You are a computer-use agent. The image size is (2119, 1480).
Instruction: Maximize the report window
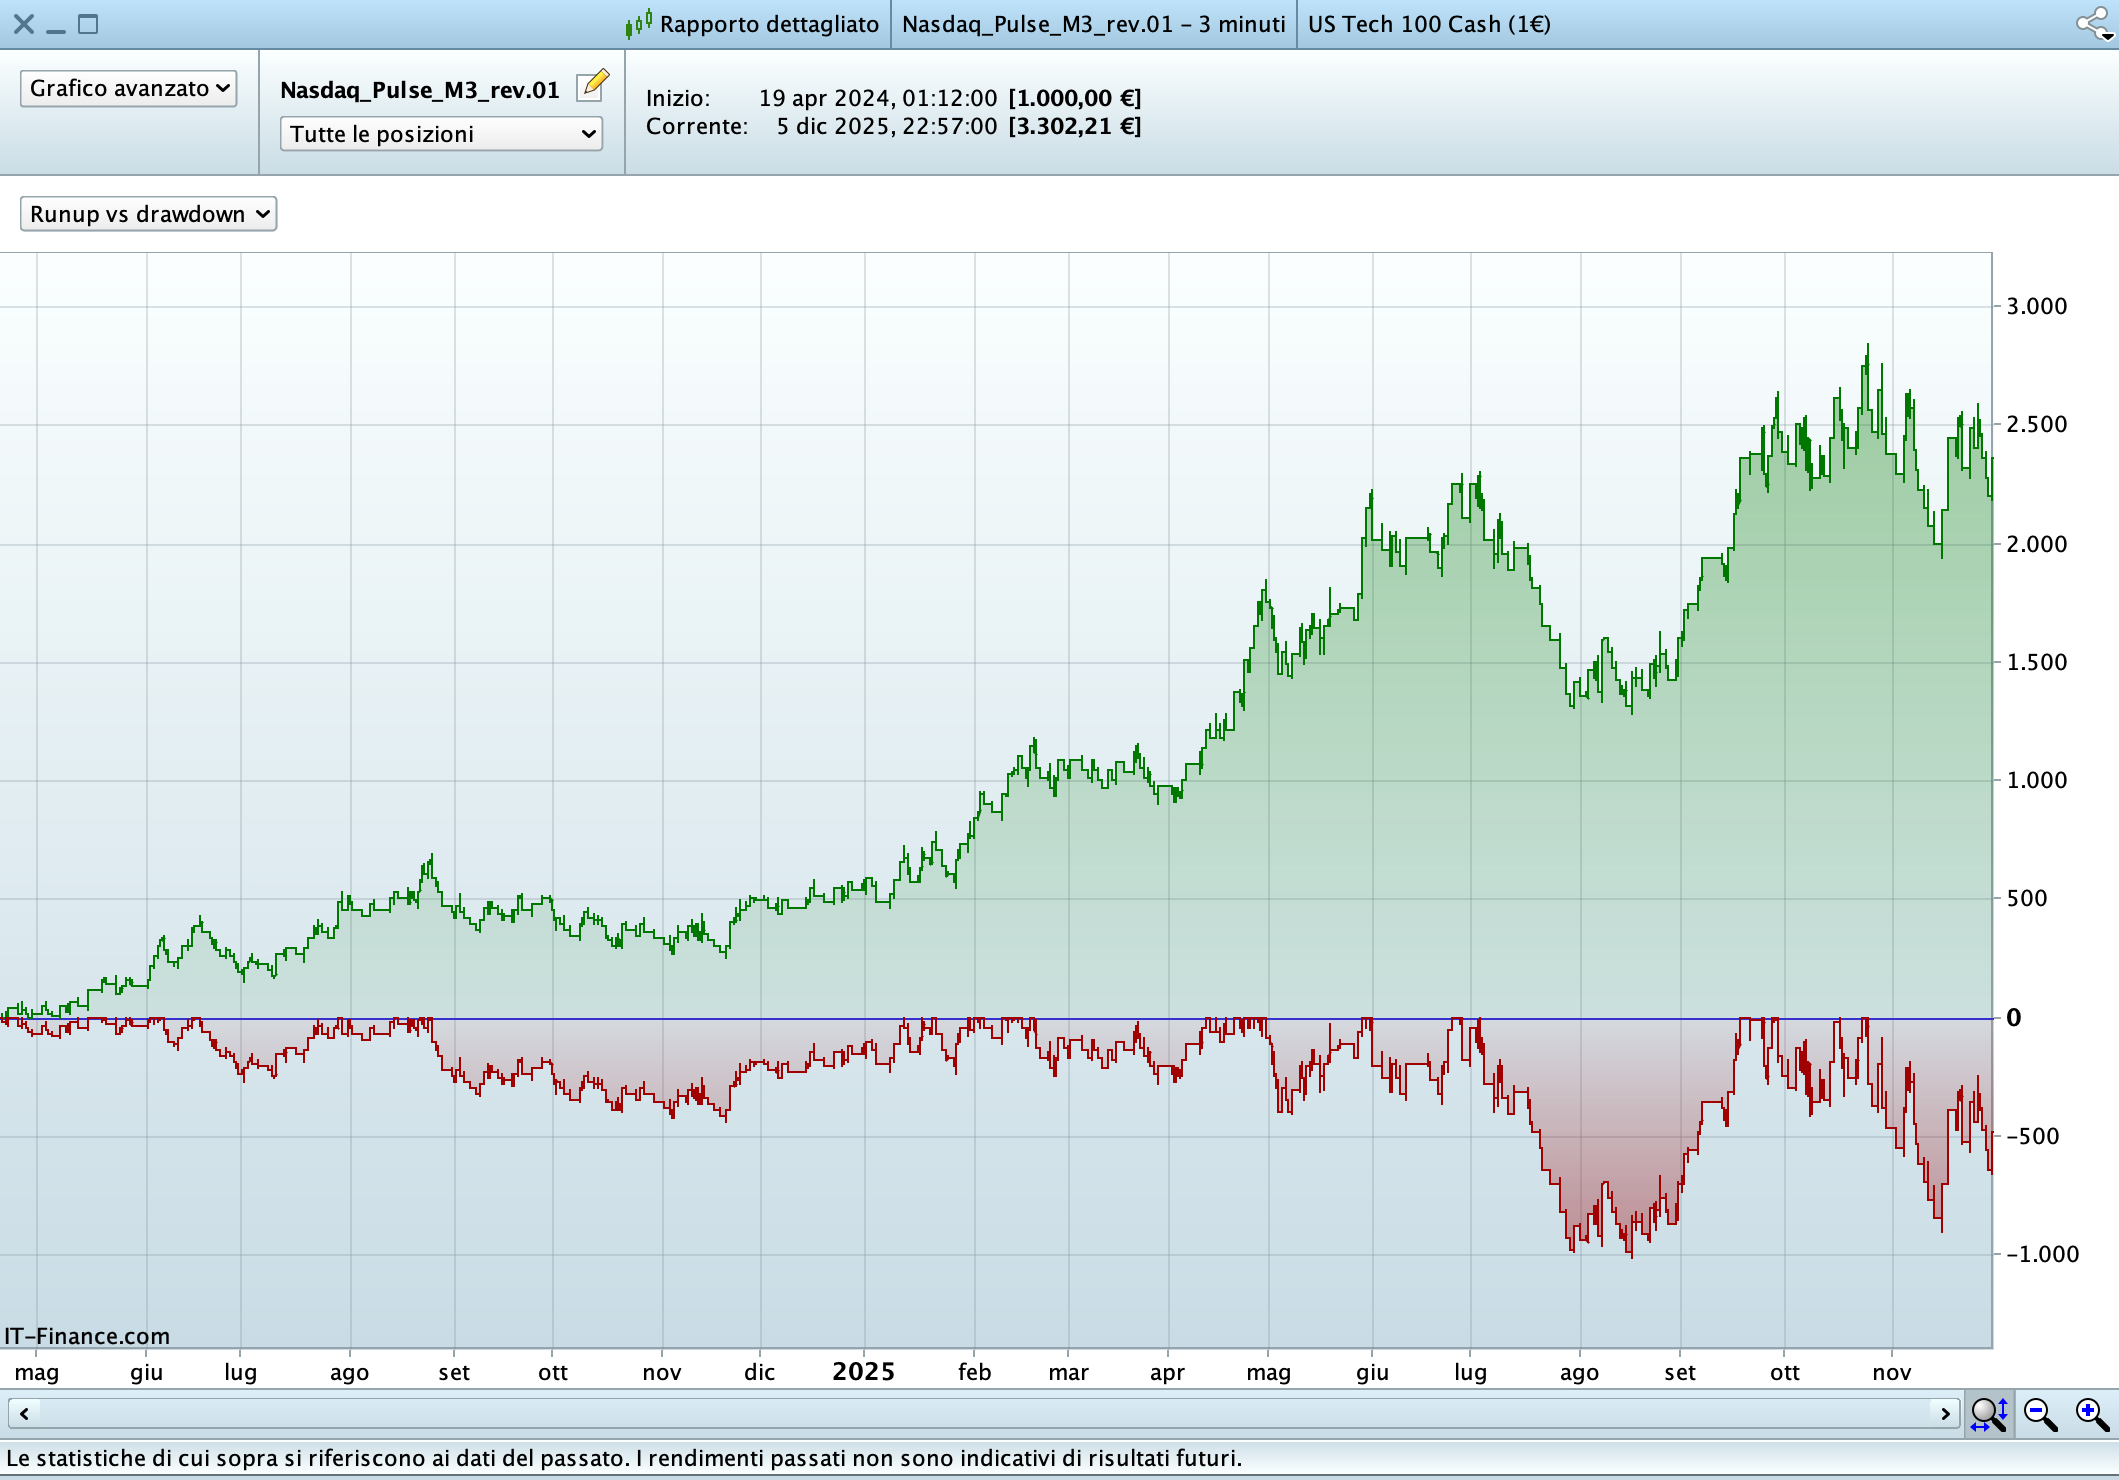pos(88,24)
